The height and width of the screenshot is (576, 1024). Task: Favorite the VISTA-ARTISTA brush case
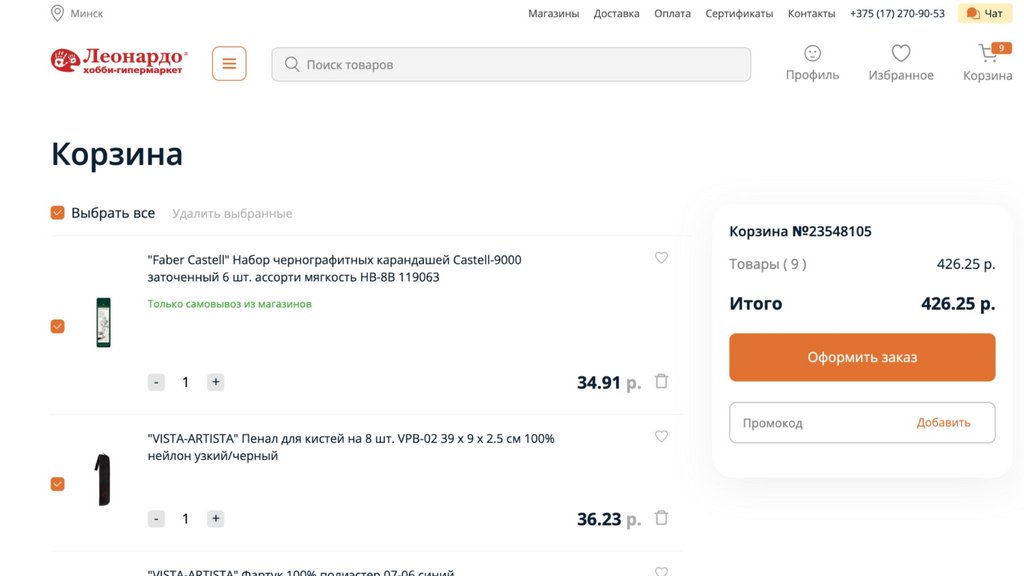coord(661,437)
